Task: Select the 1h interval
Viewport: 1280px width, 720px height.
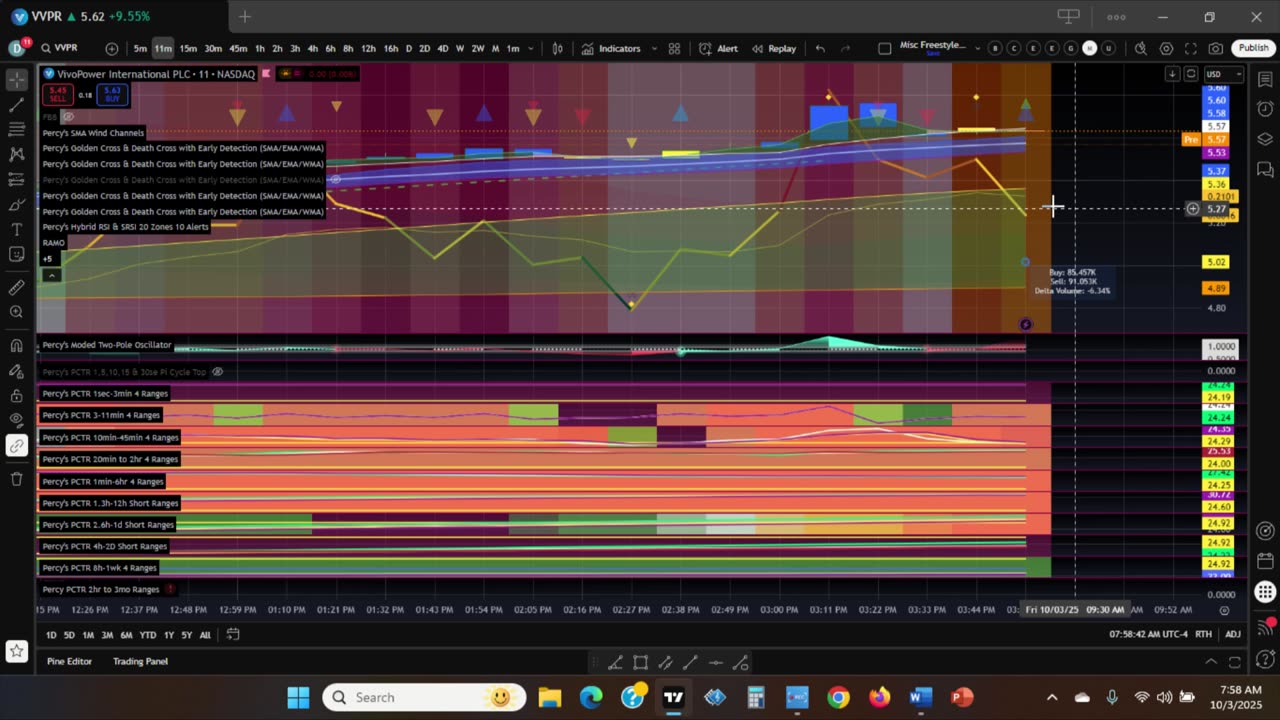Action: click(259, 48)
